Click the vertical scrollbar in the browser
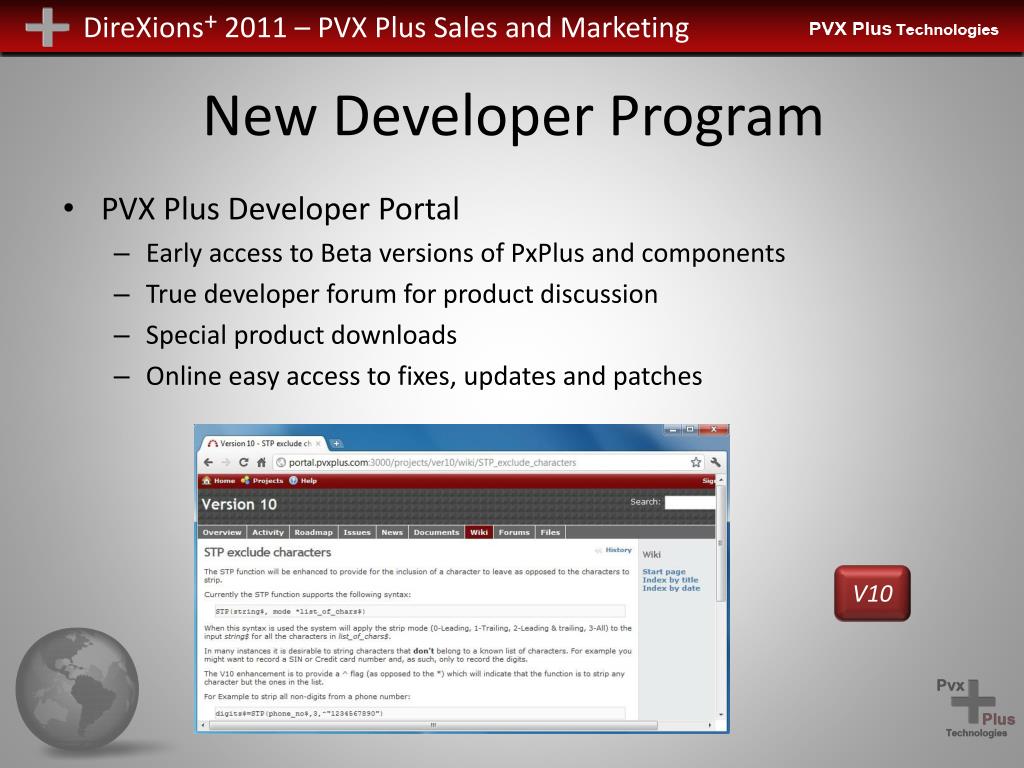This screenshot has height=768, width=1024. click(721, 542)
